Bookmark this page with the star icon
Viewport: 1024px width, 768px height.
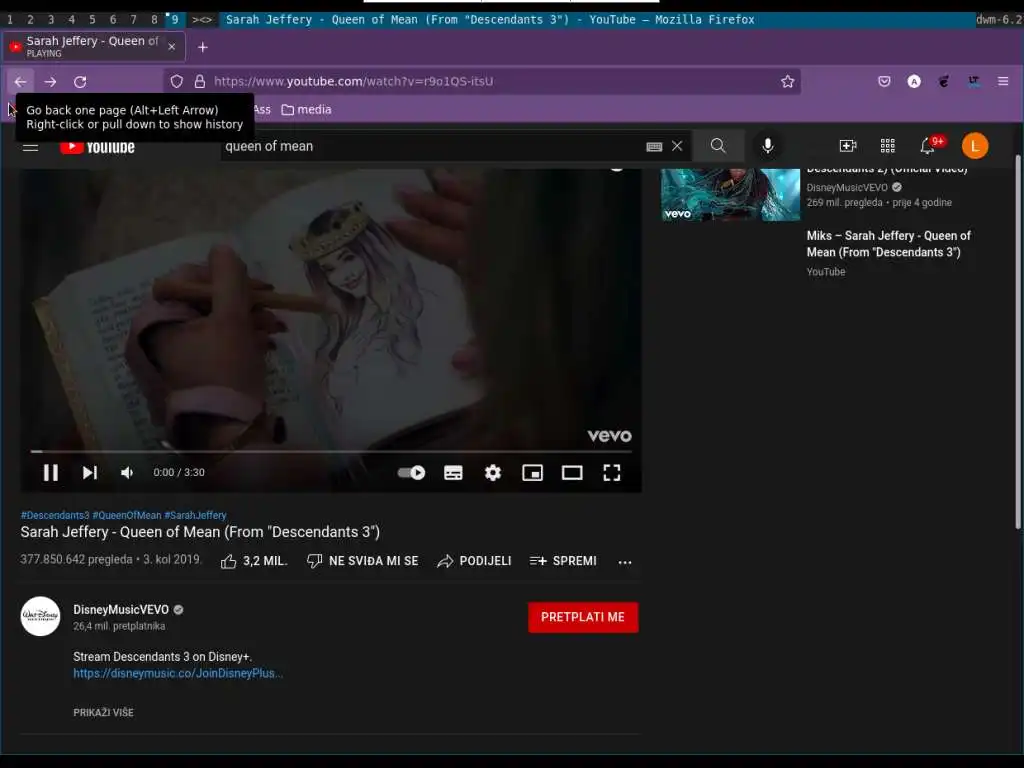coord(788,82)
